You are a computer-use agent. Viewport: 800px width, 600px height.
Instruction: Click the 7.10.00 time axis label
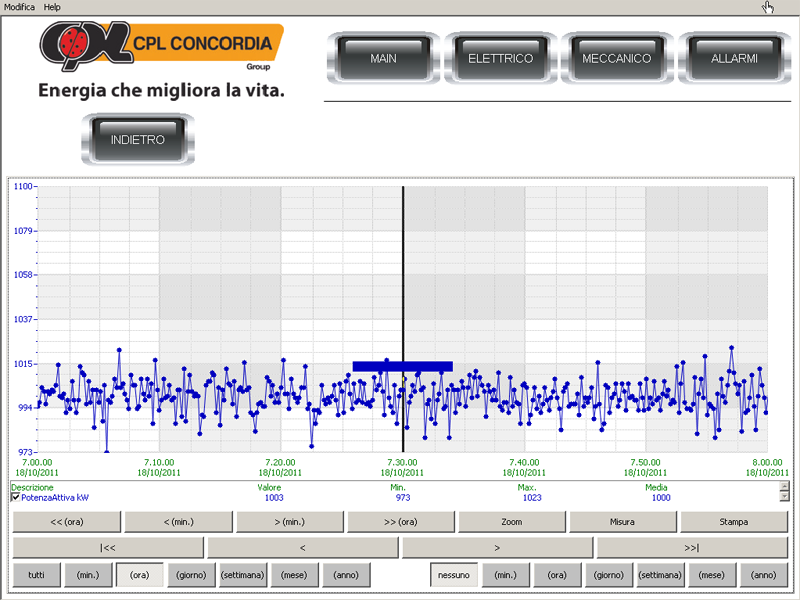(x=159, y=463)
